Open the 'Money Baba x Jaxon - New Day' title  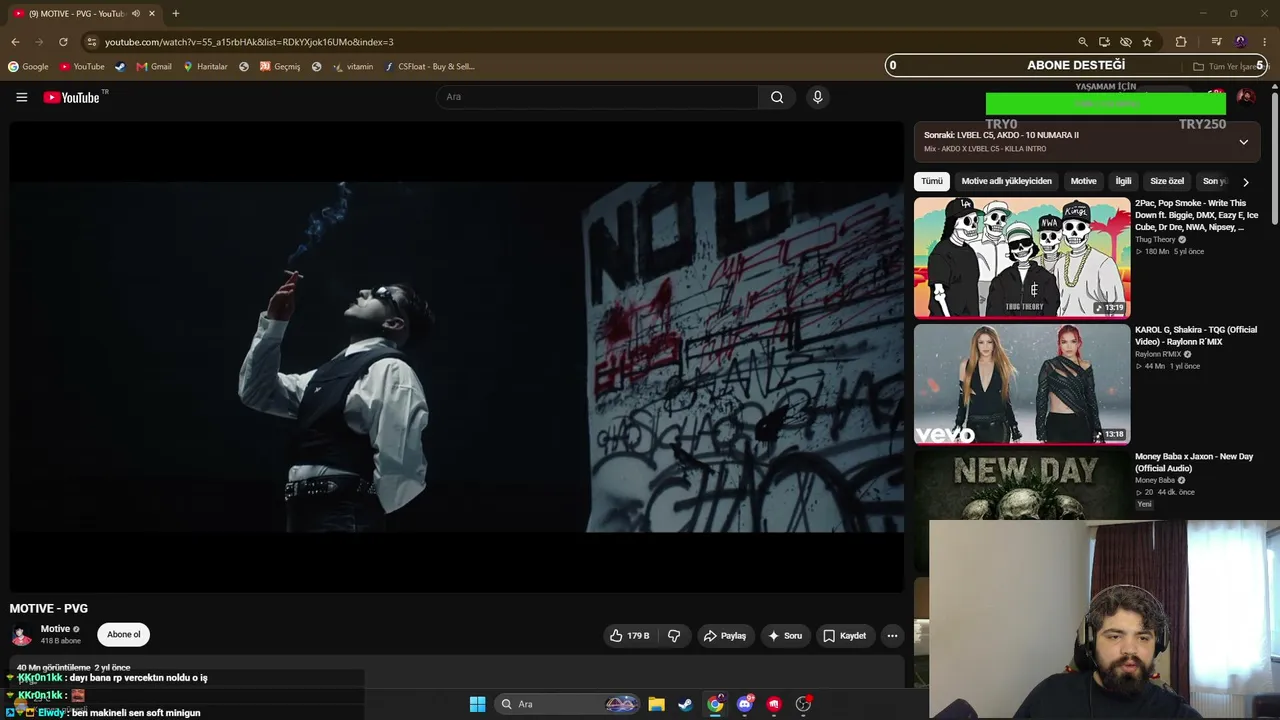point(1194,462)
